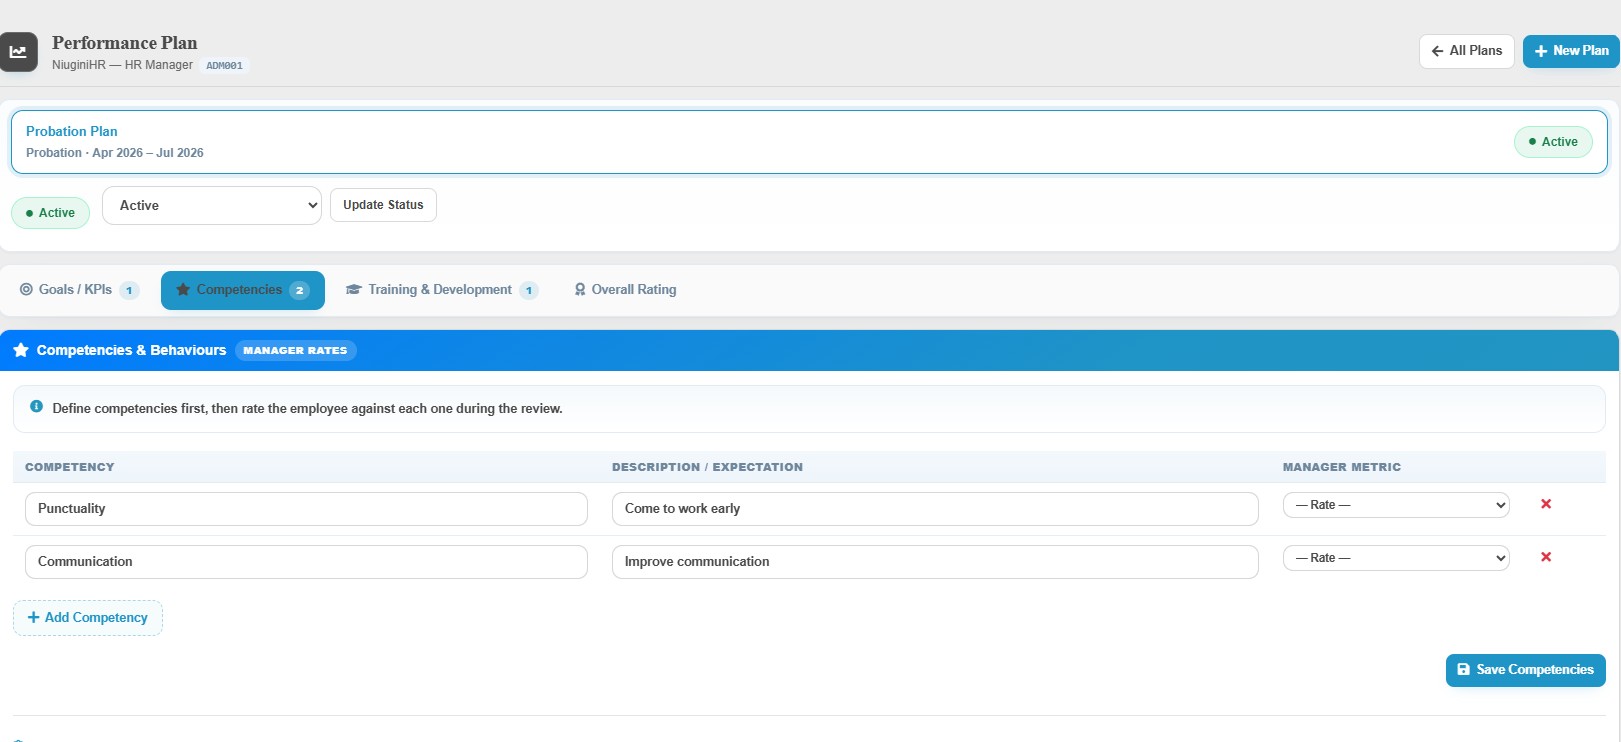Delete the Punctuality competency row

point(1546,504)
